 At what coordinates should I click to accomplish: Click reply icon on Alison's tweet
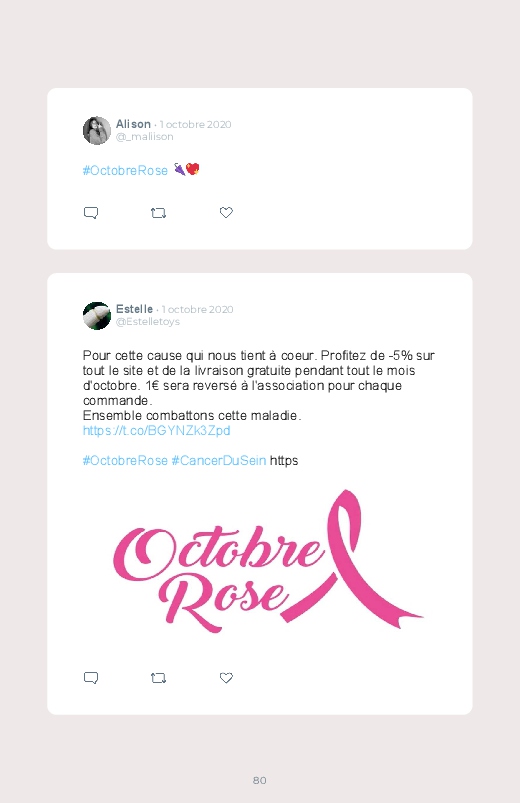(x=91, y=213)
